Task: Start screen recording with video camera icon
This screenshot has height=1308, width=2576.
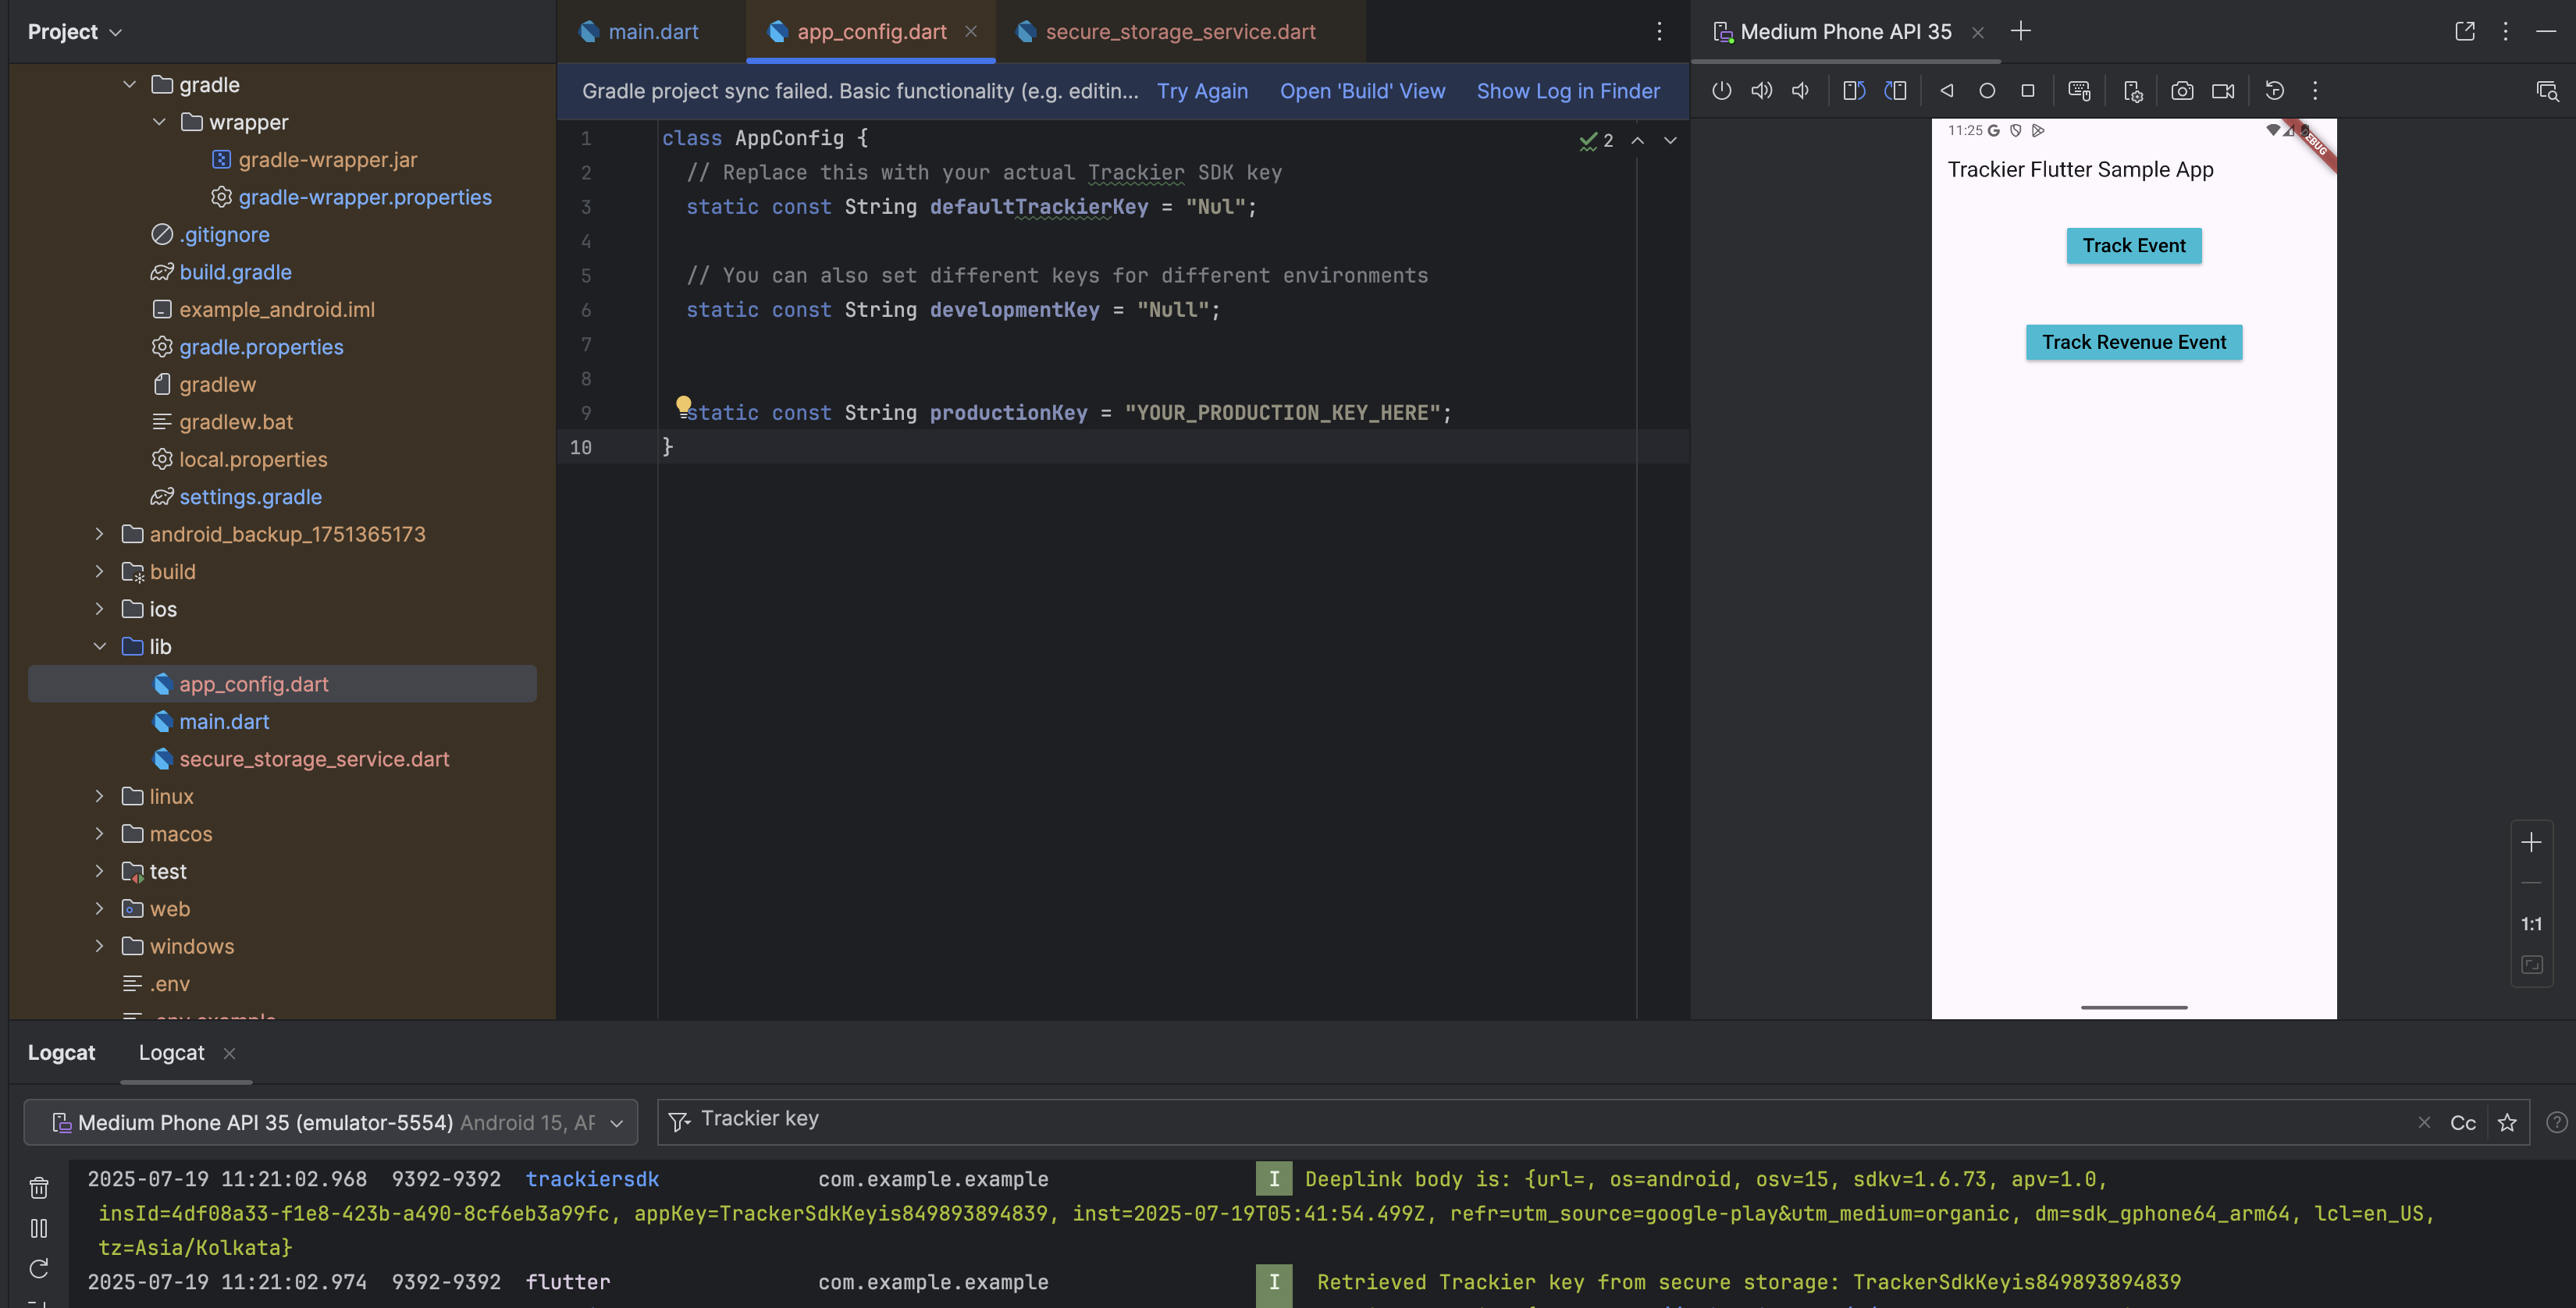Action: 2223,91
